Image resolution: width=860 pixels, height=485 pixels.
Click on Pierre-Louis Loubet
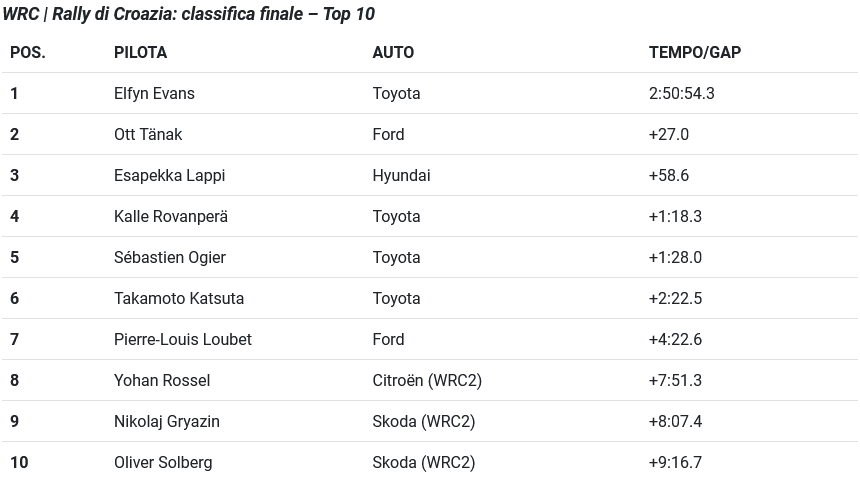coord(183,339)
